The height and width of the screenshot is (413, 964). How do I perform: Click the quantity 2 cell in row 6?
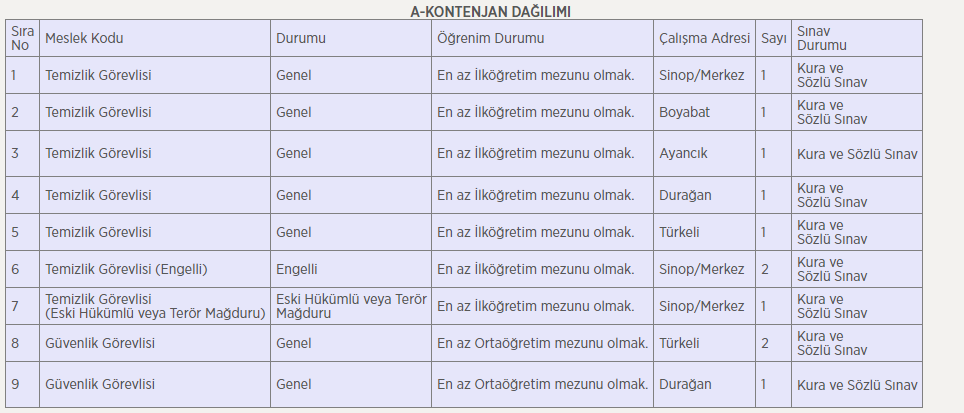764,269
